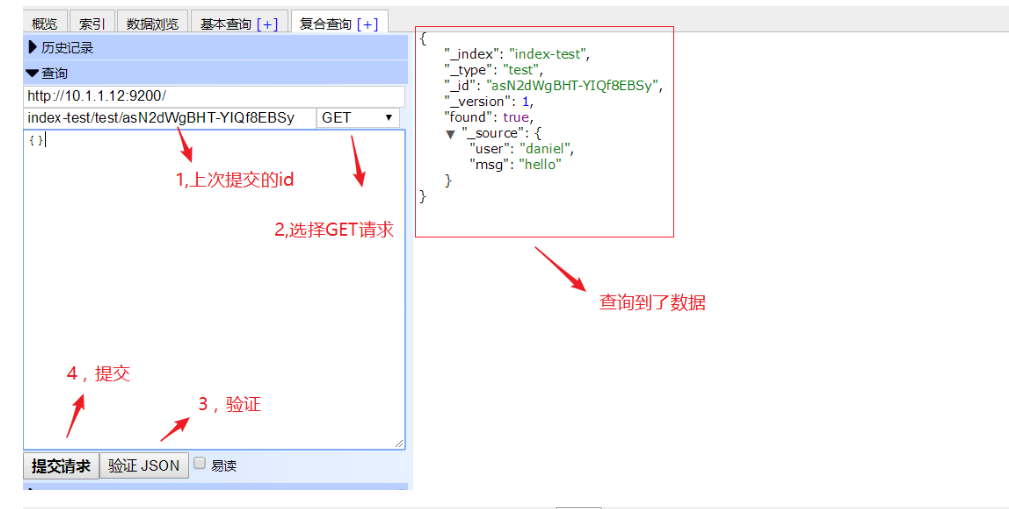Open the GET request method dropdown
Screen dimensions: 1009x509
pos(358,118)
